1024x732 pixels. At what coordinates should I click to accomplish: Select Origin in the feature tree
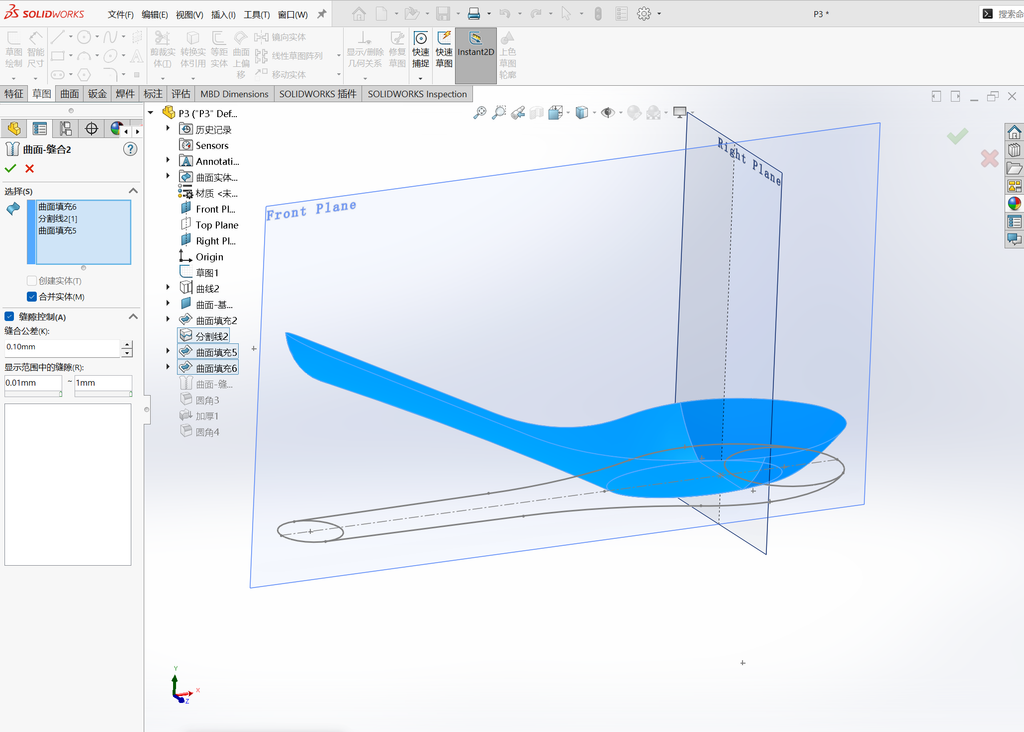pyautogui.click(x=209, y=257)
